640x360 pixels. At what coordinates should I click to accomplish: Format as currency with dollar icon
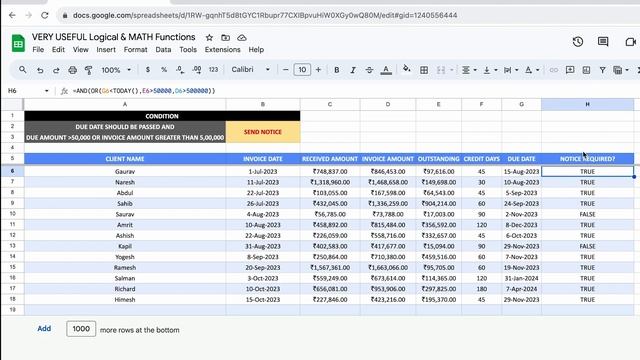[x=148, y=70]
